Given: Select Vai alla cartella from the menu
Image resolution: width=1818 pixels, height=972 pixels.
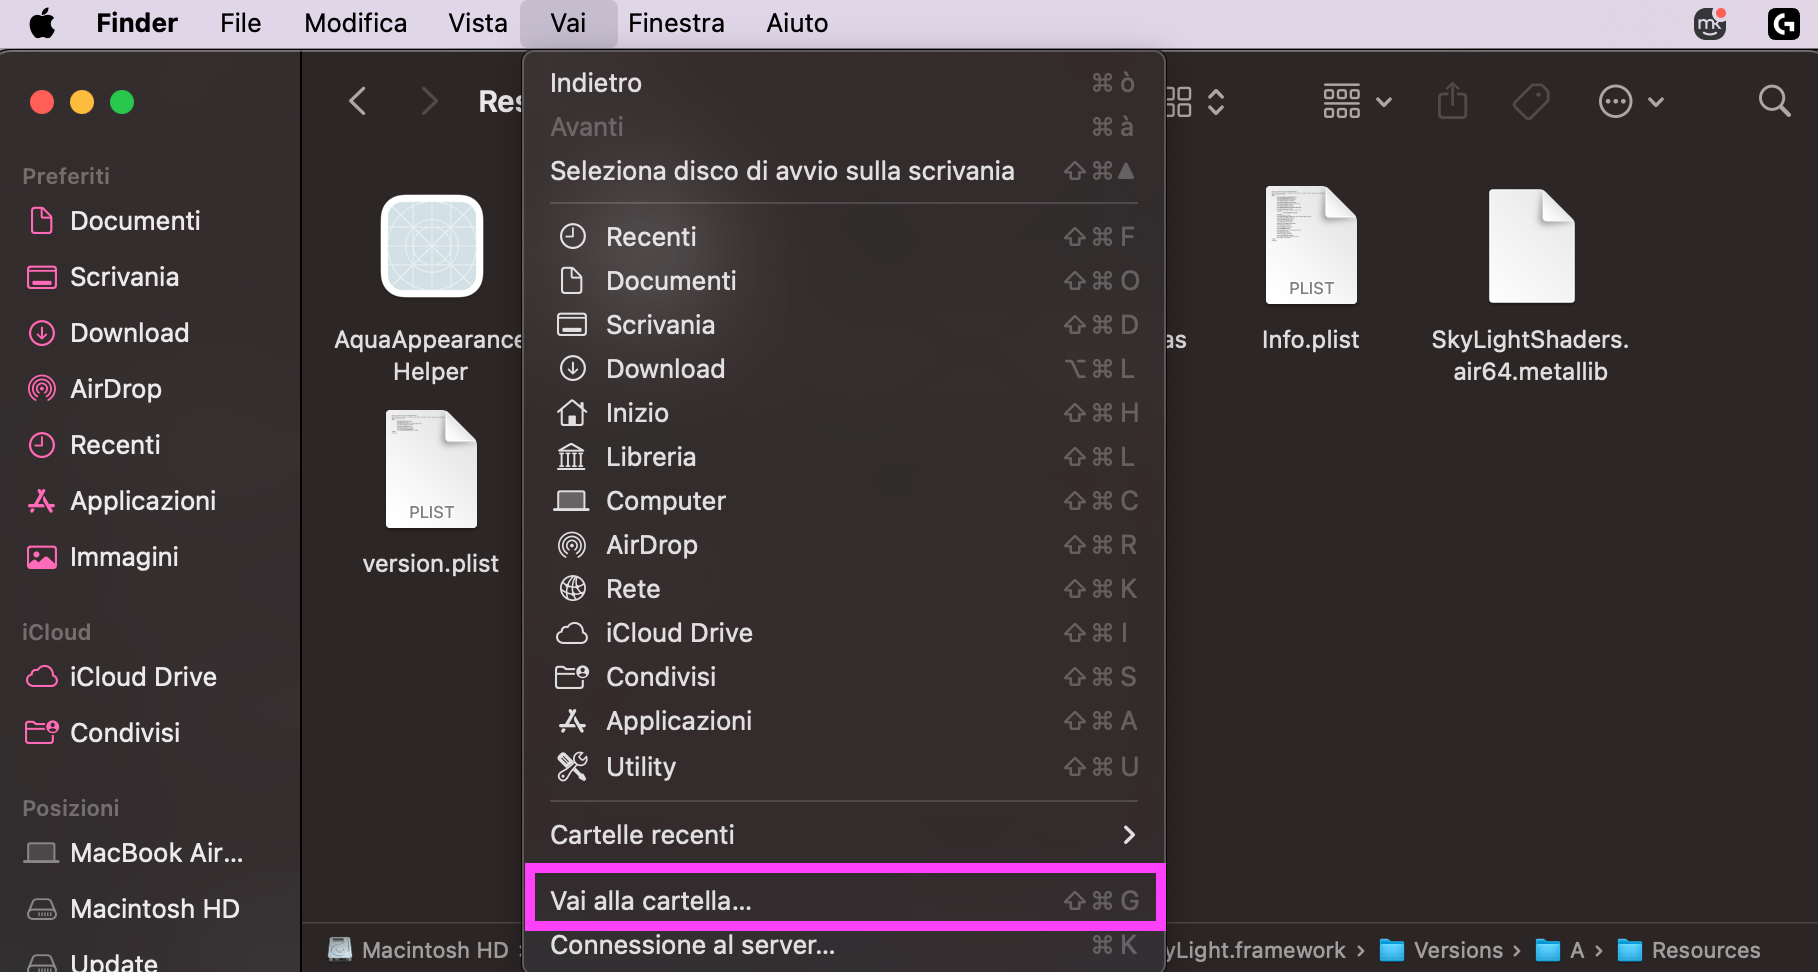Looking at the screenshot, I should click(x=651, y=899).
